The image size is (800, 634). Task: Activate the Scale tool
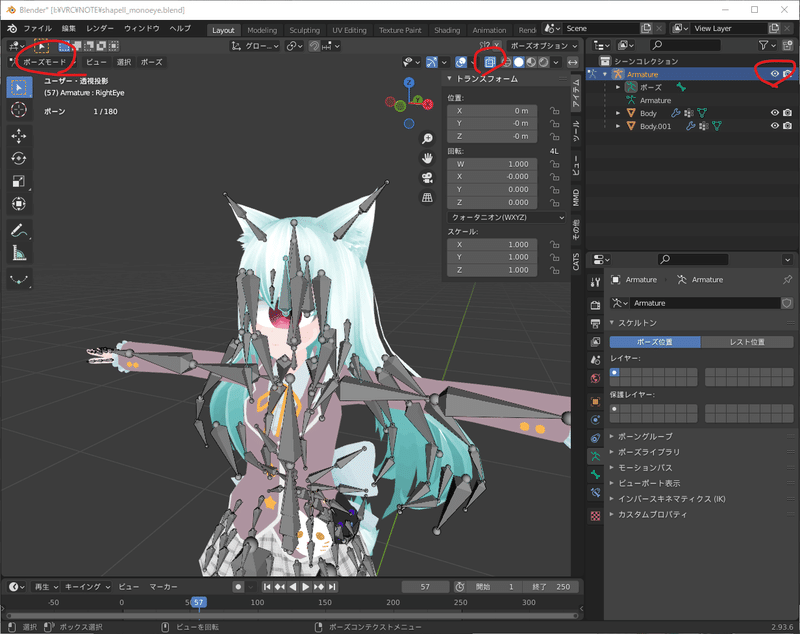19,181
